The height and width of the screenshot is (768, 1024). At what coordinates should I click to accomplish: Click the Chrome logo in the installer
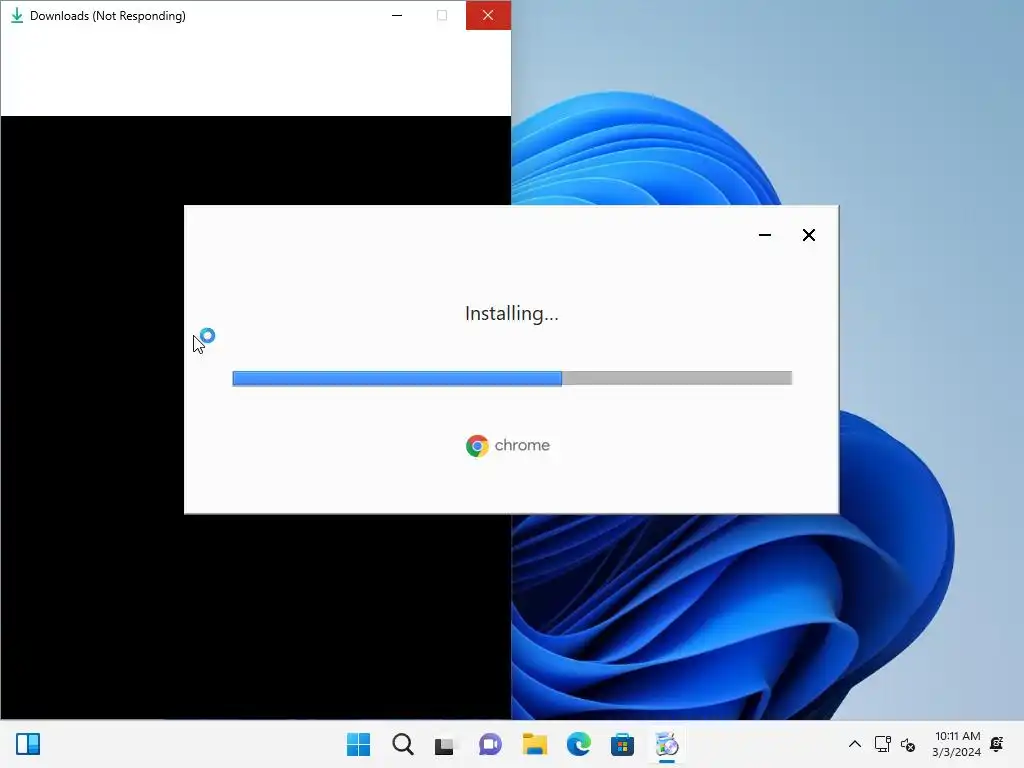[x=477, y=446]
